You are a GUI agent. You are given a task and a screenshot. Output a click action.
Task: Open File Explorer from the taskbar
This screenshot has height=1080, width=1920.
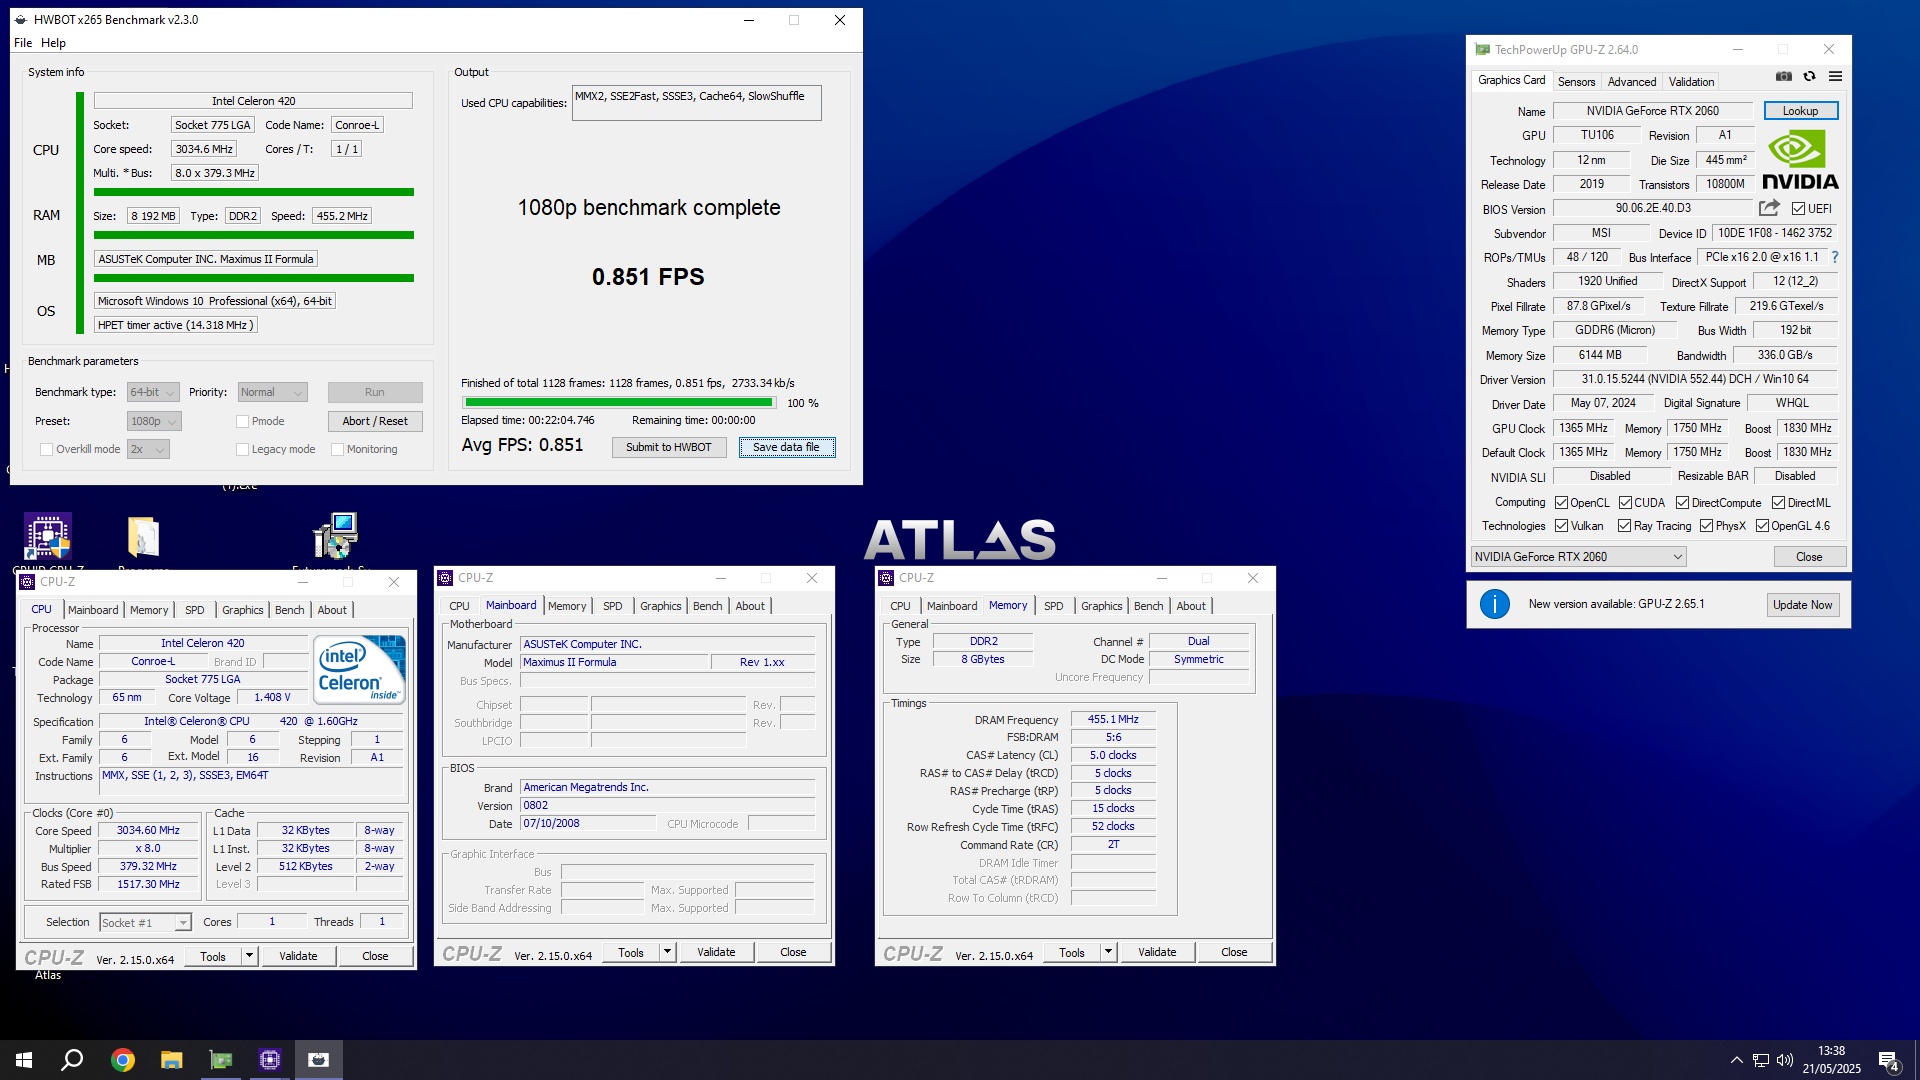(x=172, y=1060)
